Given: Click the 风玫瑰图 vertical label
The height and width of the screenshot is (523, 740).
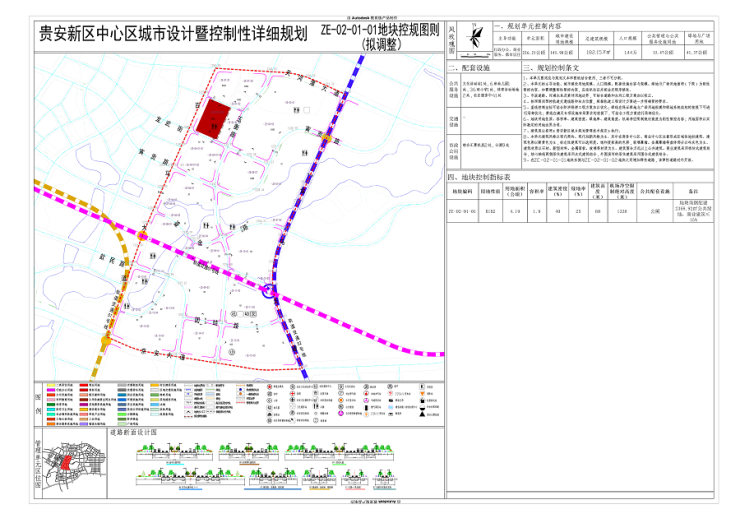Looking at the screenshot, I should tap(452, 40).
